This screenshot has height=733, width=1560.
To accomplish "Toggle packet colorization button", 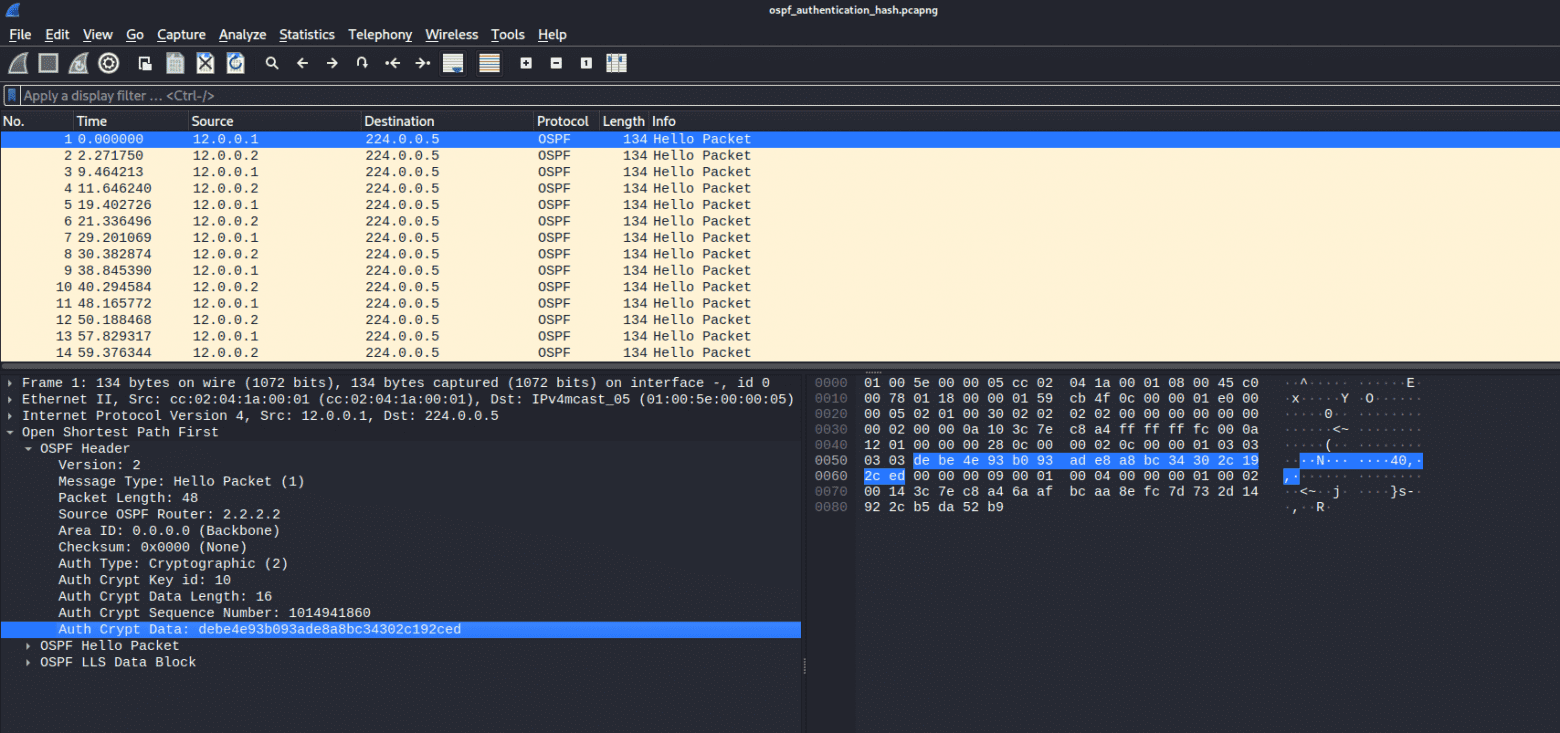I will point(489,63).
